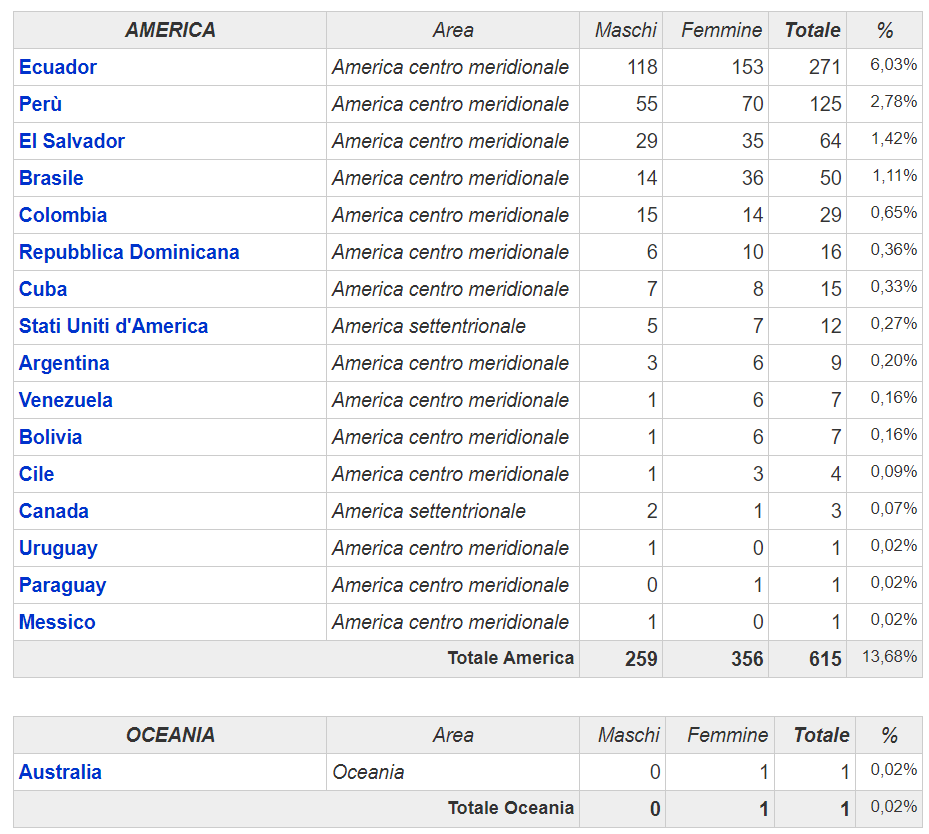Screen dimensions: 929x834
Task: Click the OCEANIA table header
Action: point(170,735)
